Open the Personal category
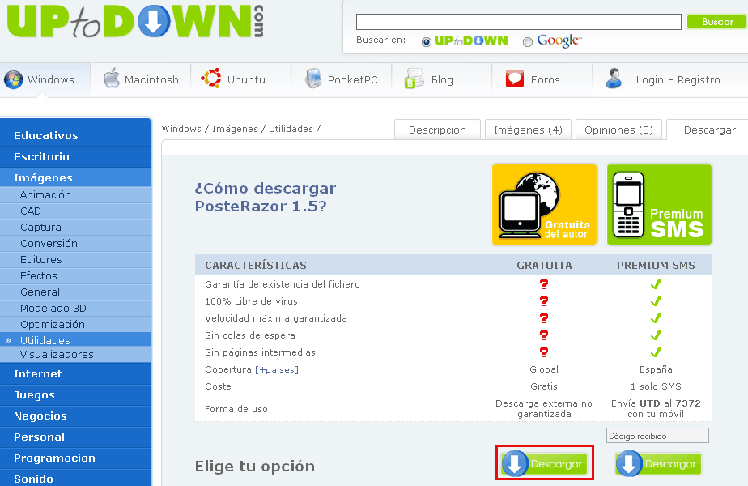Screen dimensions: 748x486 click(75, 437)
